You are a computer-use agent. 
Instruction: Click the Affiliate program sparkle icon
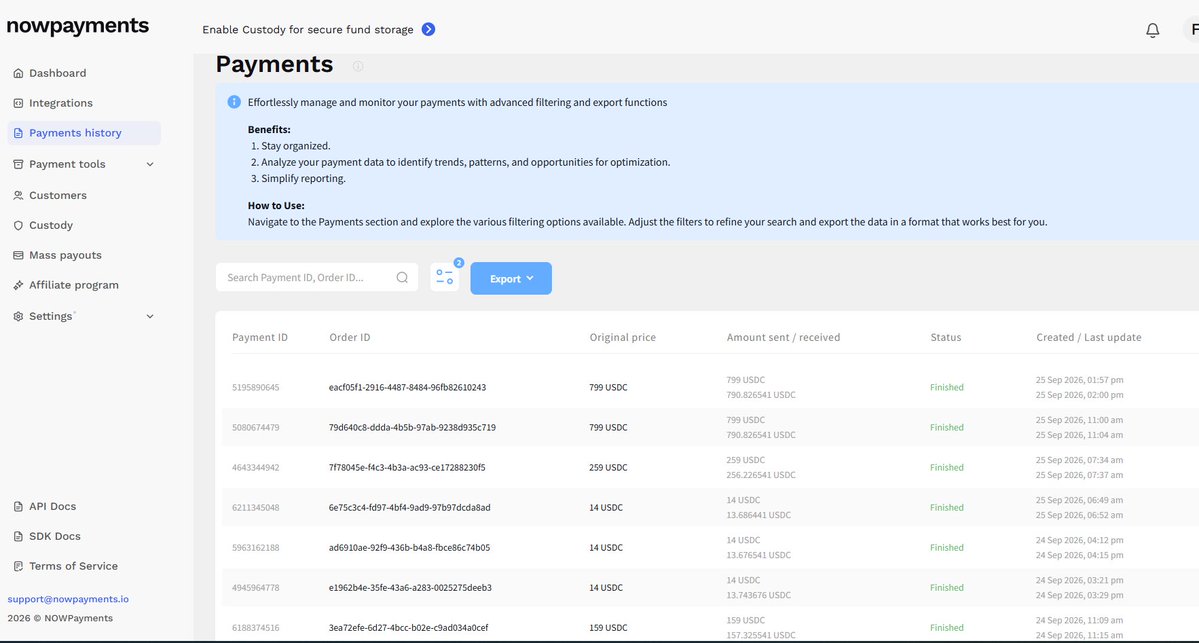(x=18, y=285)
